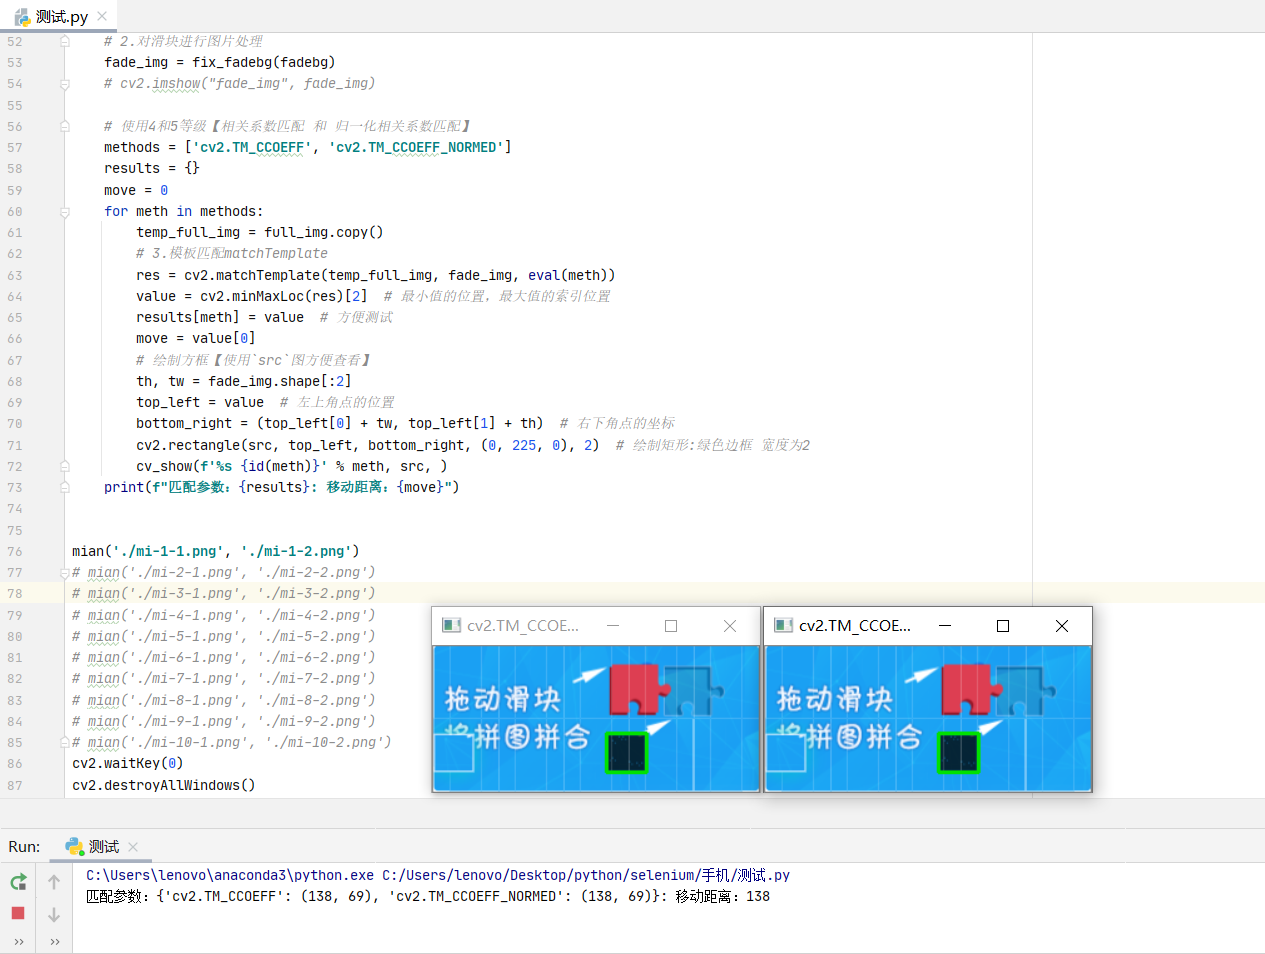
Task: Rerun the script with the green Rerun icon
Action: (x=18, y=882)
